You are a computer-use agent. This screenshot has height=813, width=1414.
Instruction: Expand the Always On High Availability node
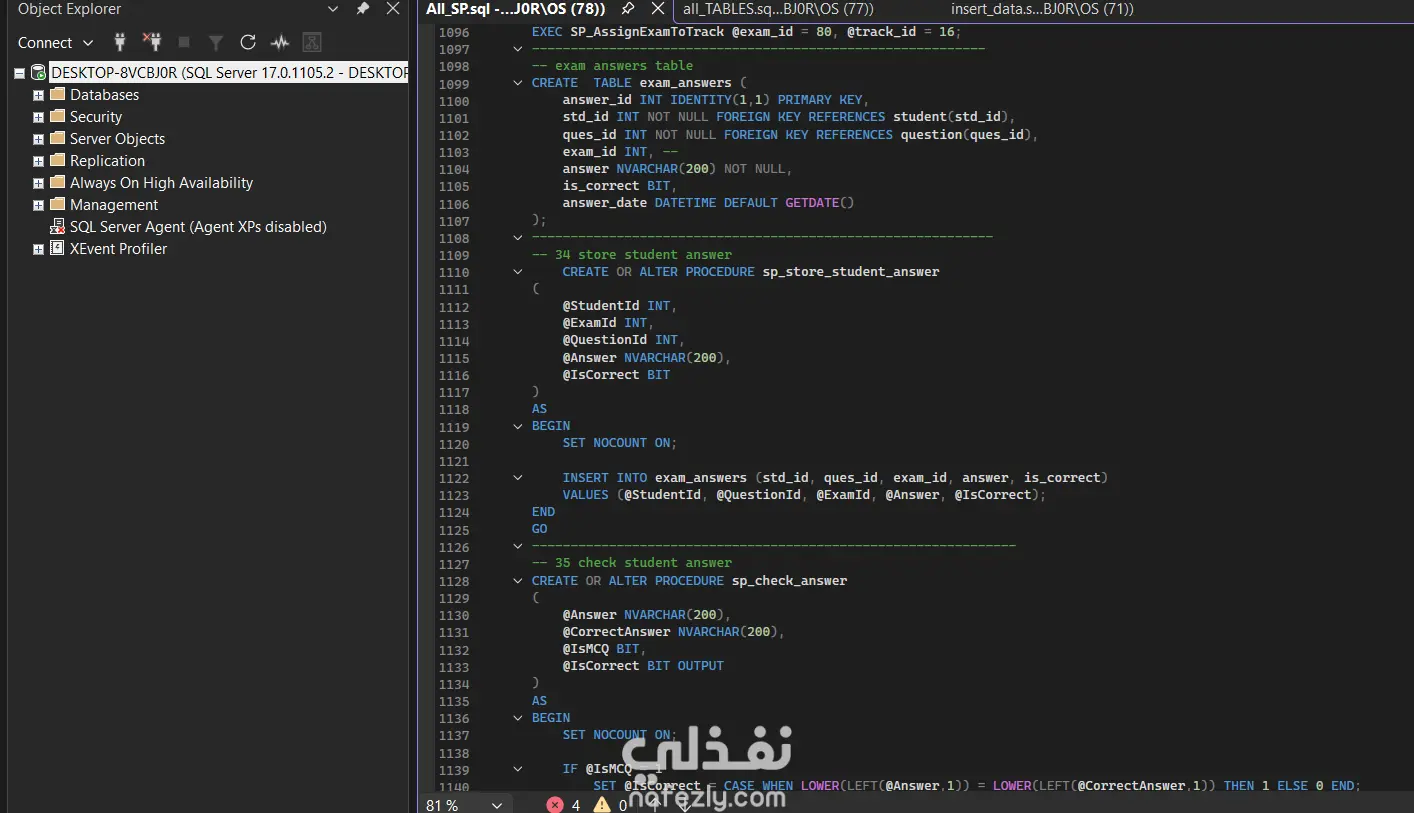point(38,183)
